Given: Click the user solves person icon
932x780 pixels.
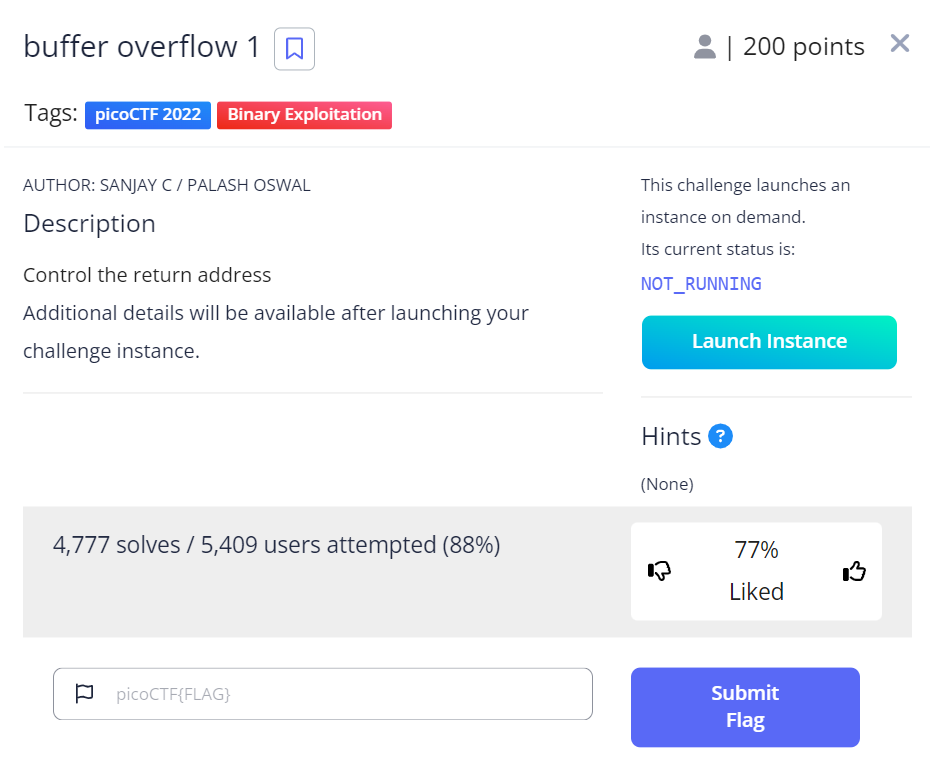Looking at the screenshot, I should 705,47.
